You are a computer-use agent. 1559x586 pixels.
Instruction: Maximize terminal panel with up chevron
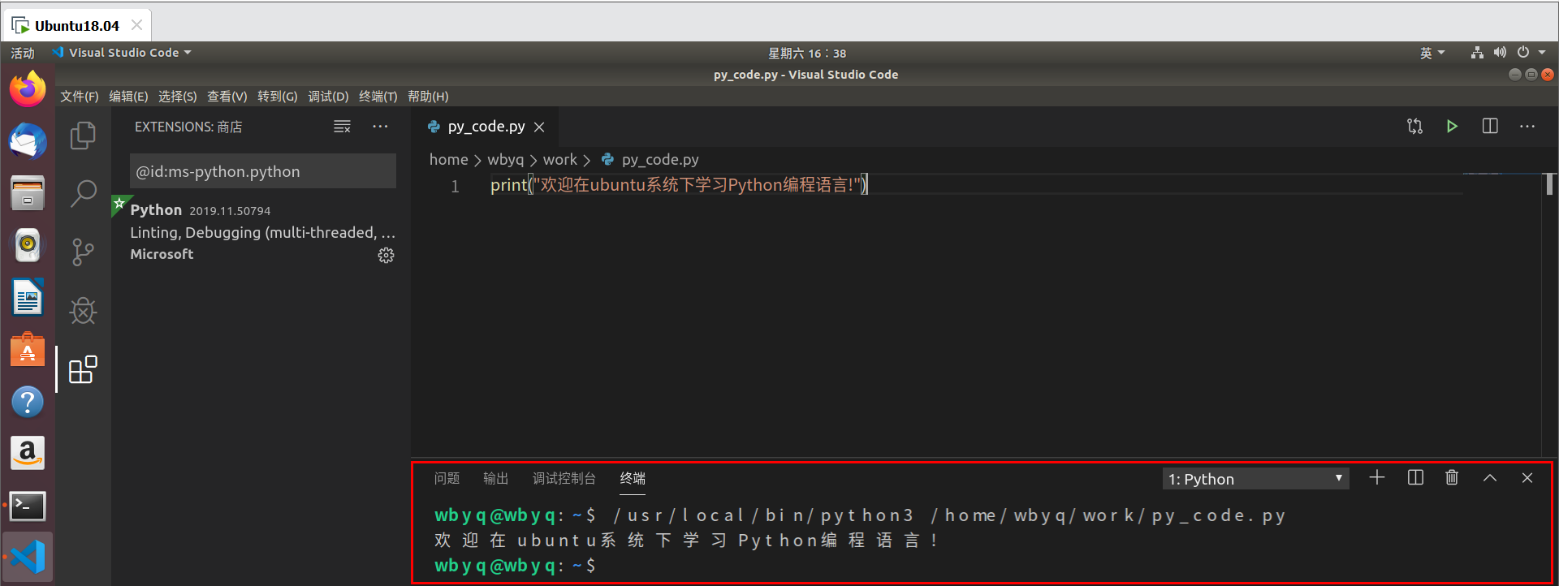tap(1490, 478)
